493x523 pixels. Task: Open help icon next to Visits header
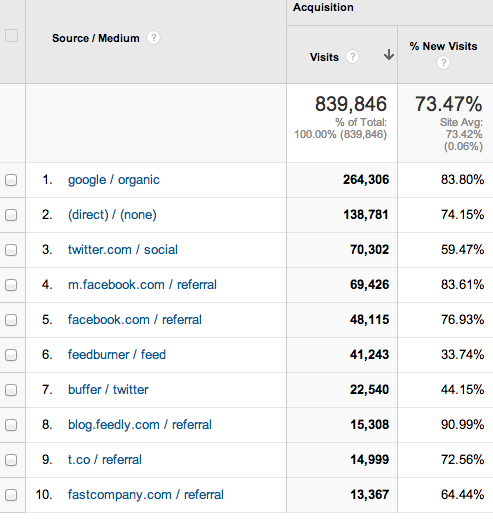pyautogui.click(x=352, y=56)
